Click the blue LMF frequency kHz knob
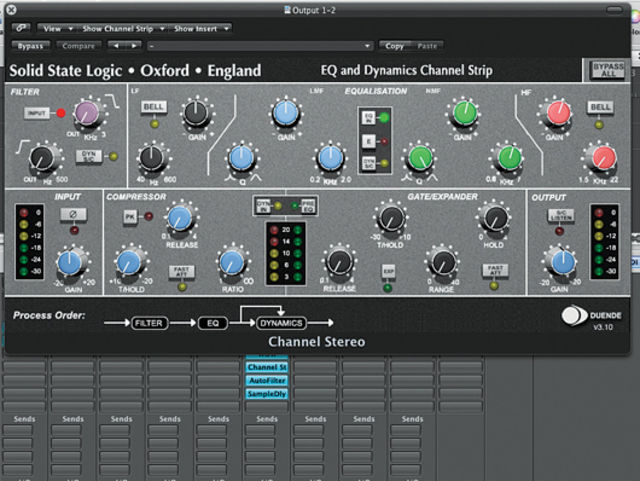 click(x=330, y=158)
